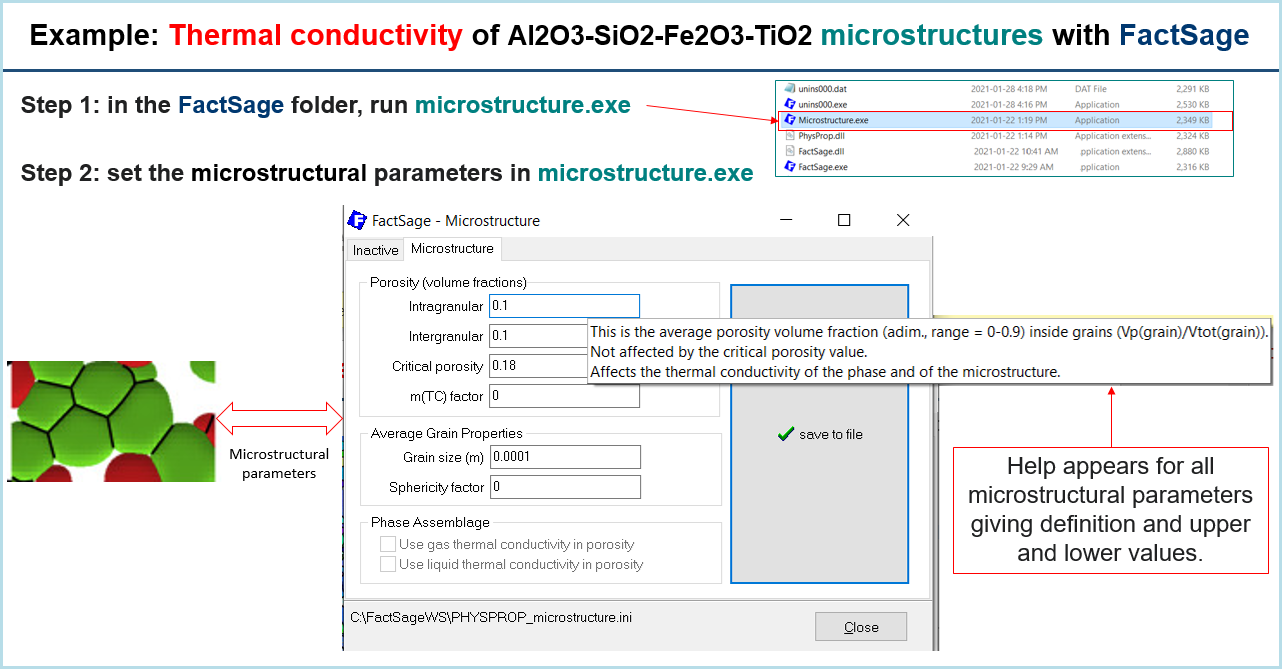Click the unins000.exe application icon
The width and height of the screenshot is (1282, 669).
click(790, 104)
